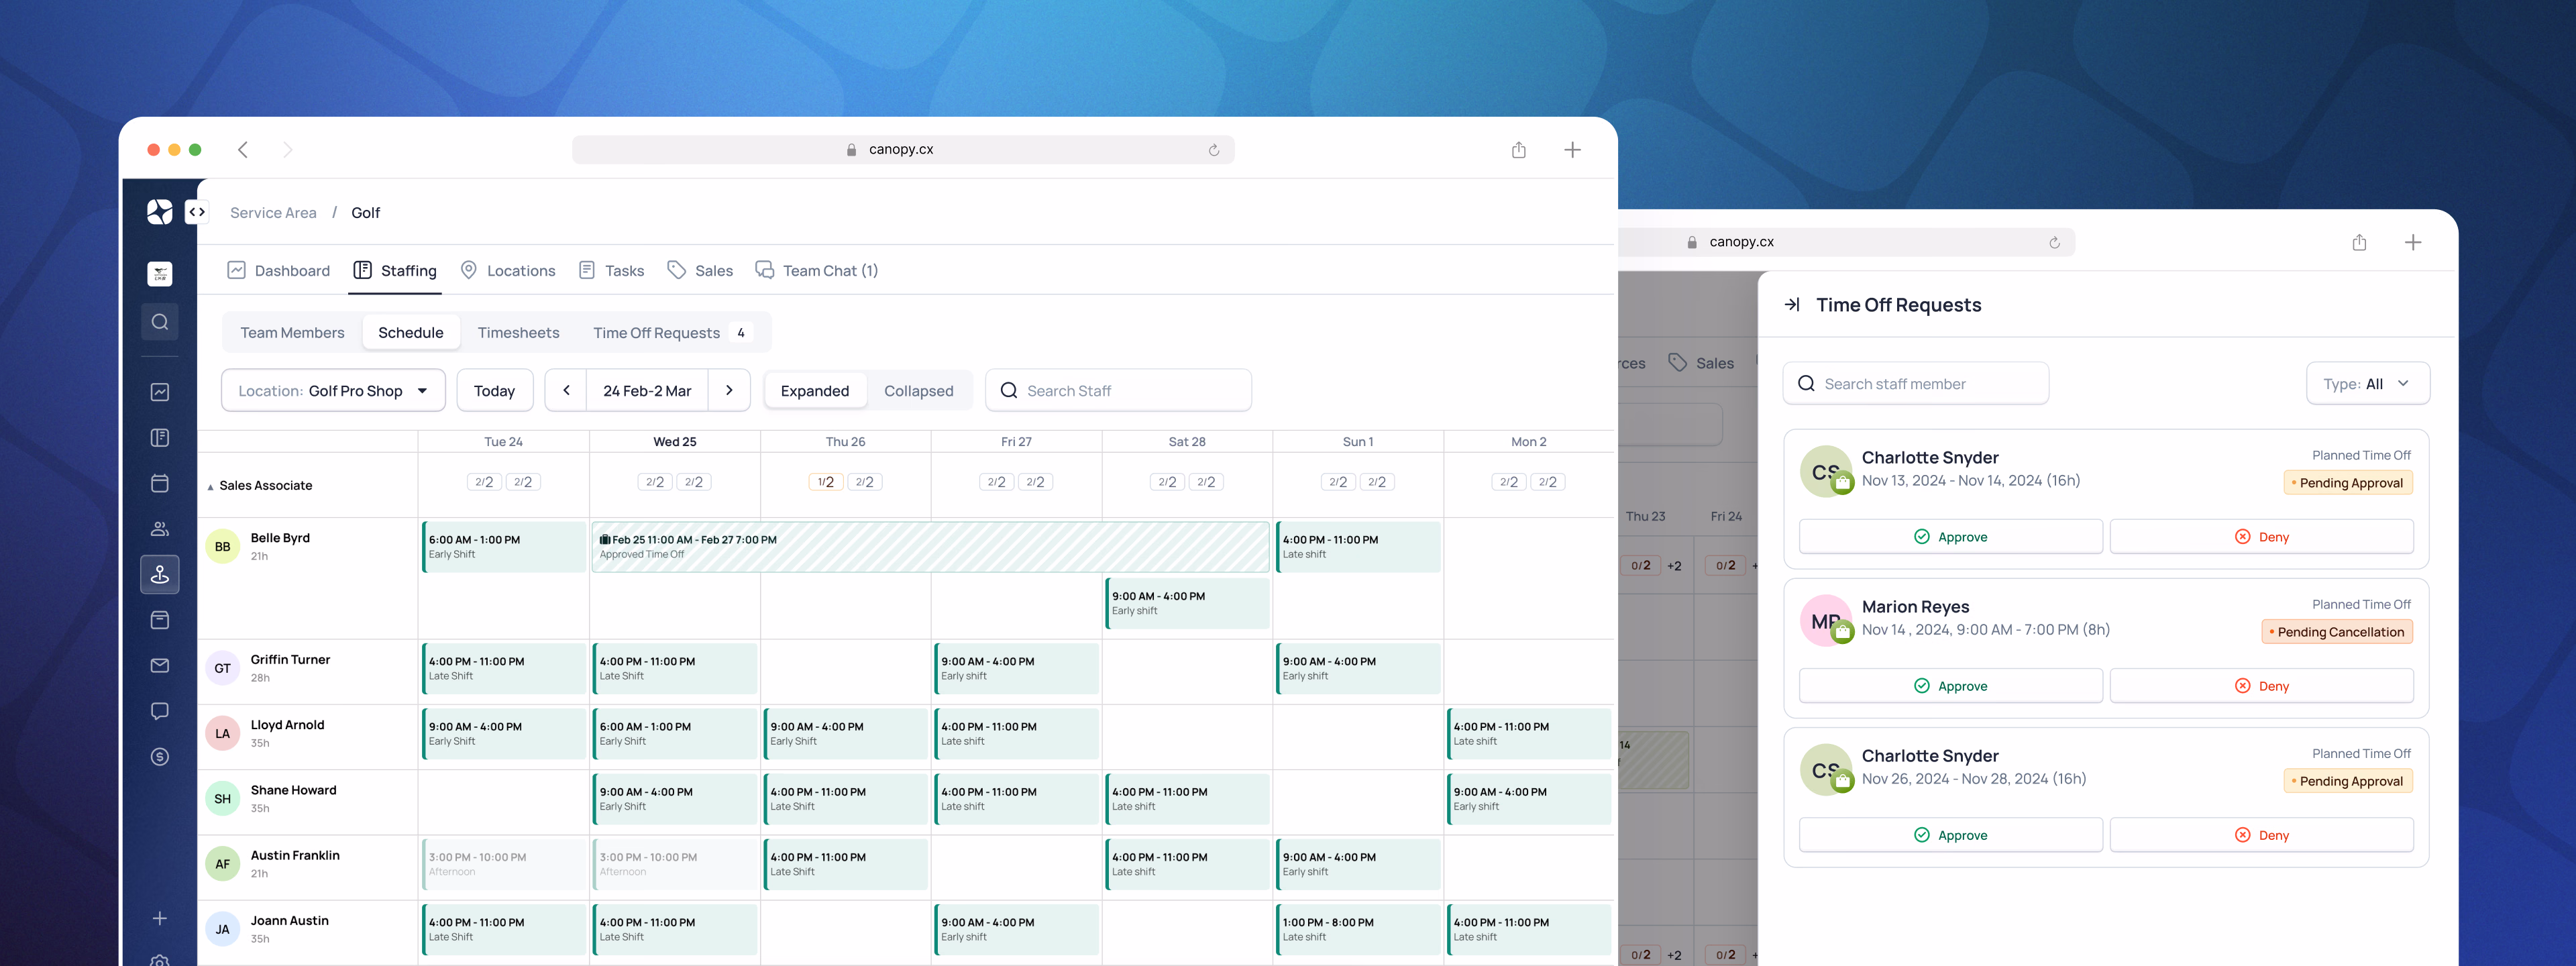Go back with browser back arrow
The height and width of the screenshot is (966, 2576).
tap(243, 150)
